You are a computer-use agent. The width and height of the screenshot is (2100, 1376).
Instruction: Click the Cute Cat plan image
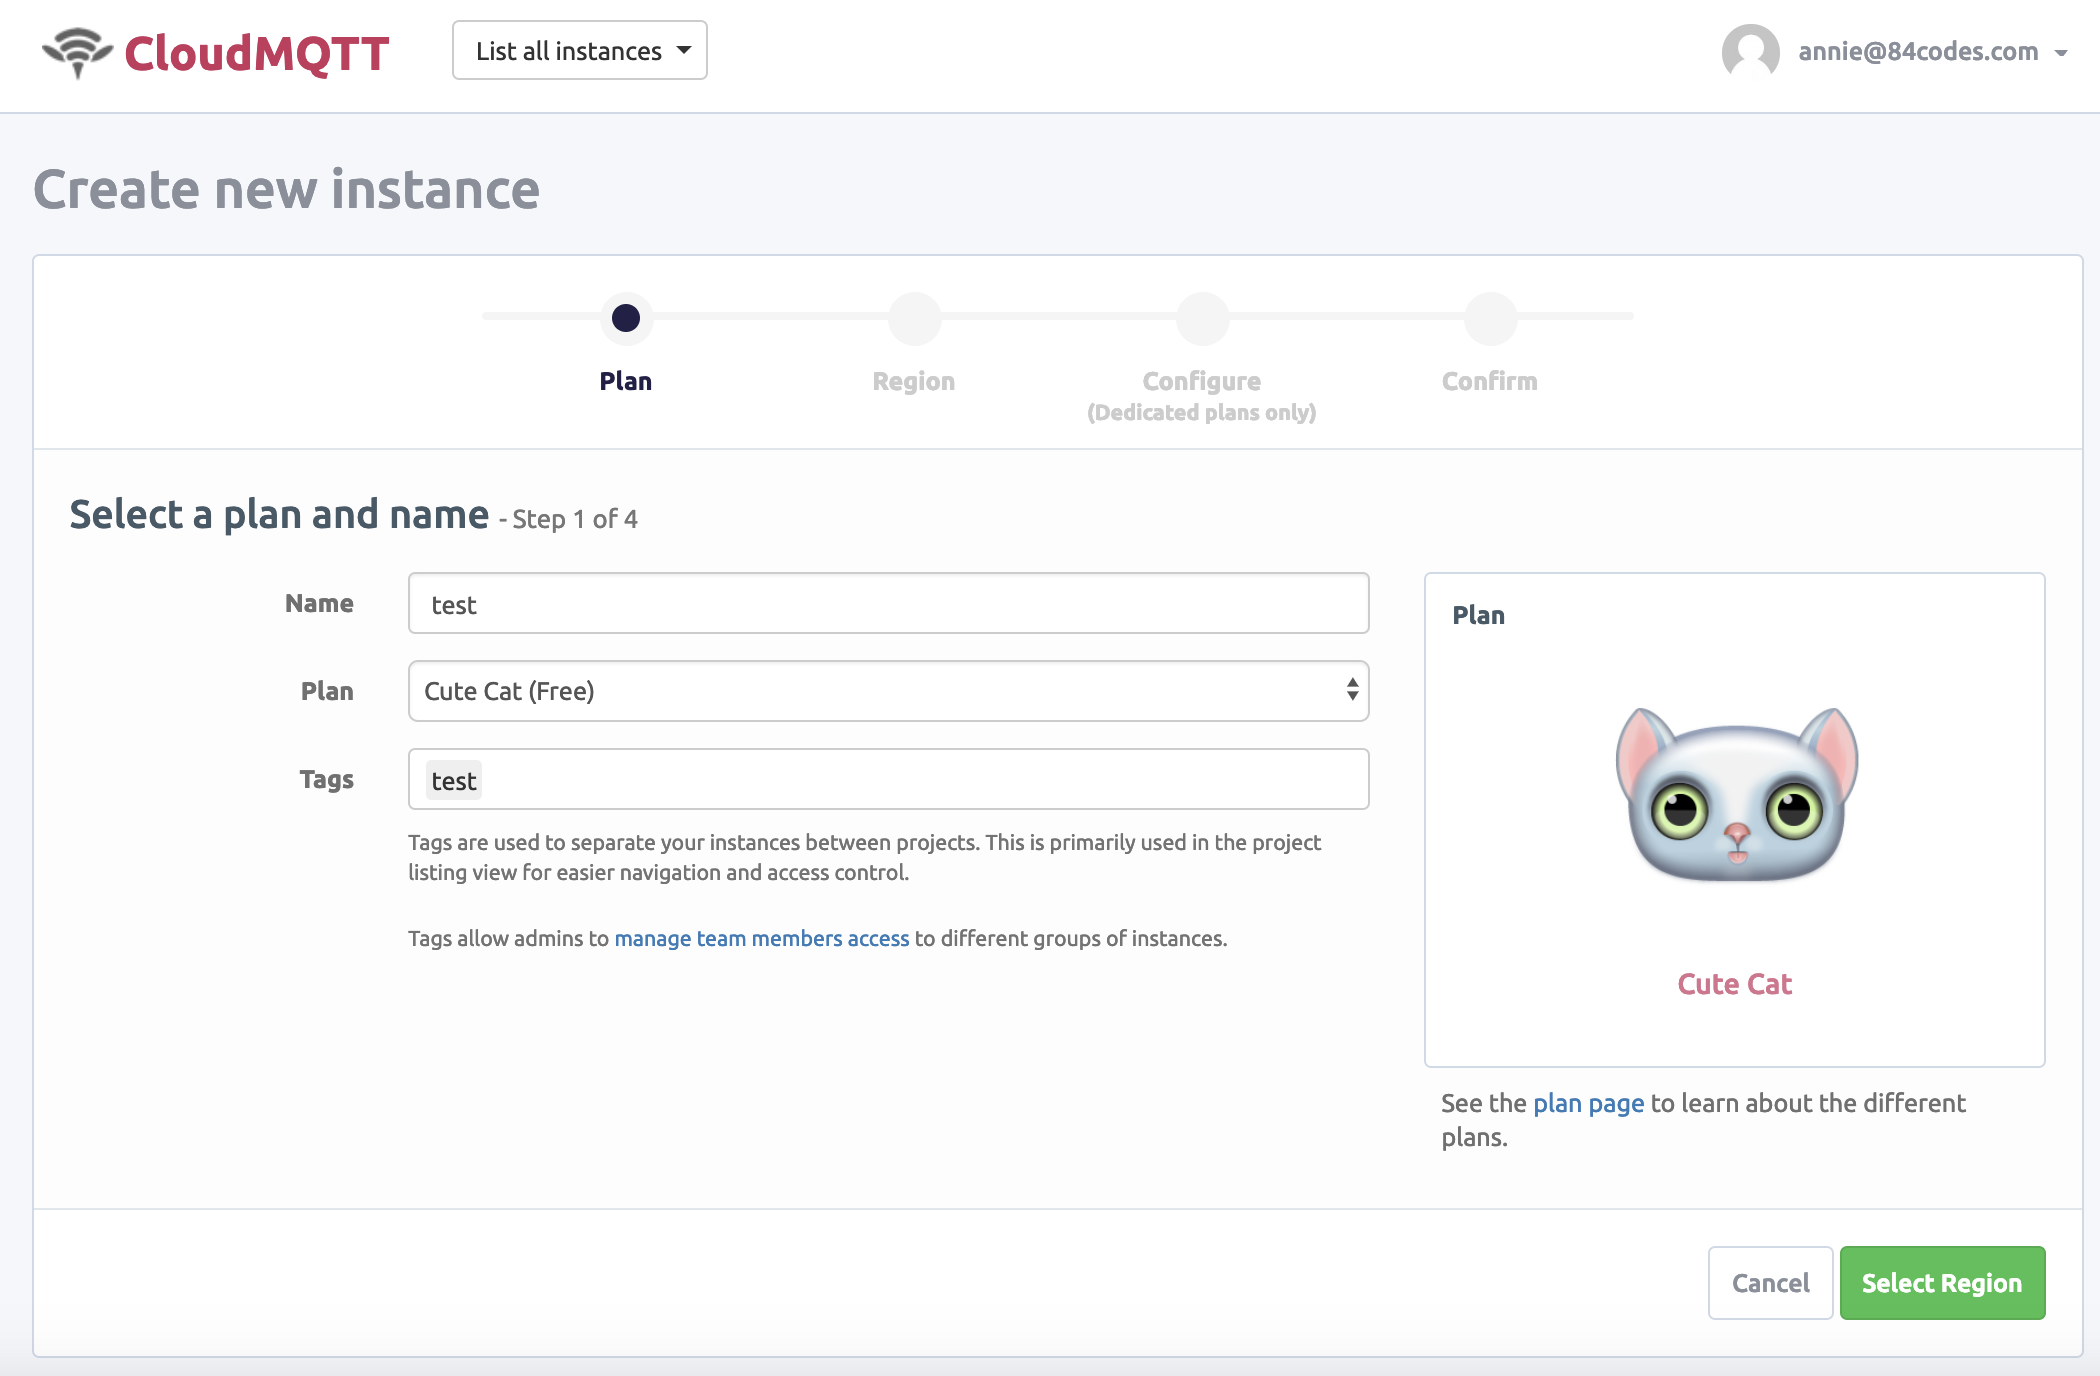pyautogui.click(x=1736, y=794)
